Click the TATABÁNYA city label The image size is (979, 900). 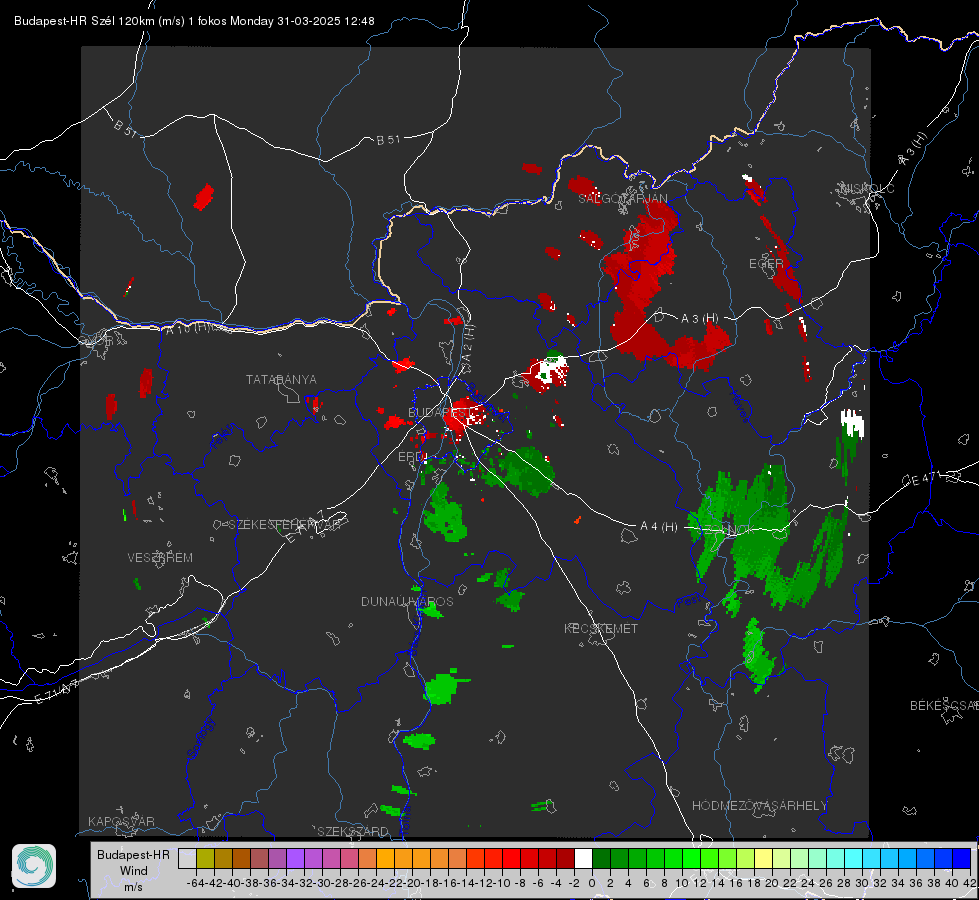(281, 379)
